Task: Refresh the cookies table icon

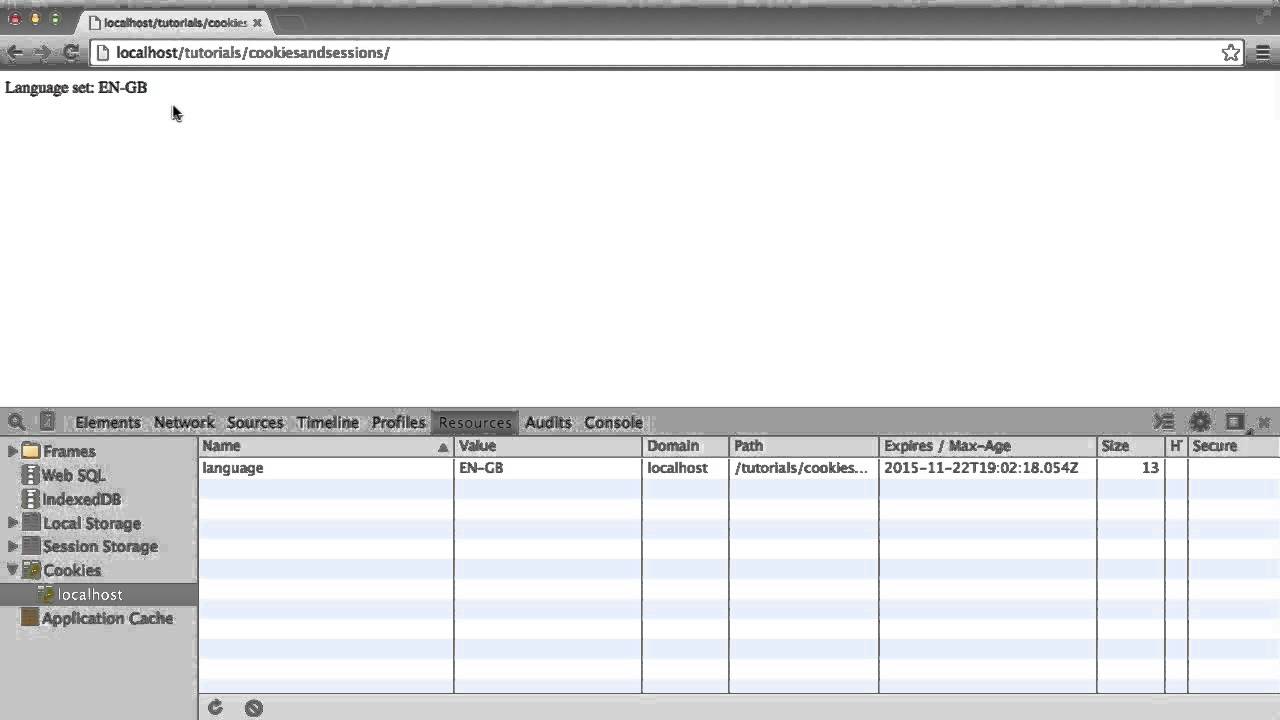Action: pyautogui.click(x=215, y=708)
